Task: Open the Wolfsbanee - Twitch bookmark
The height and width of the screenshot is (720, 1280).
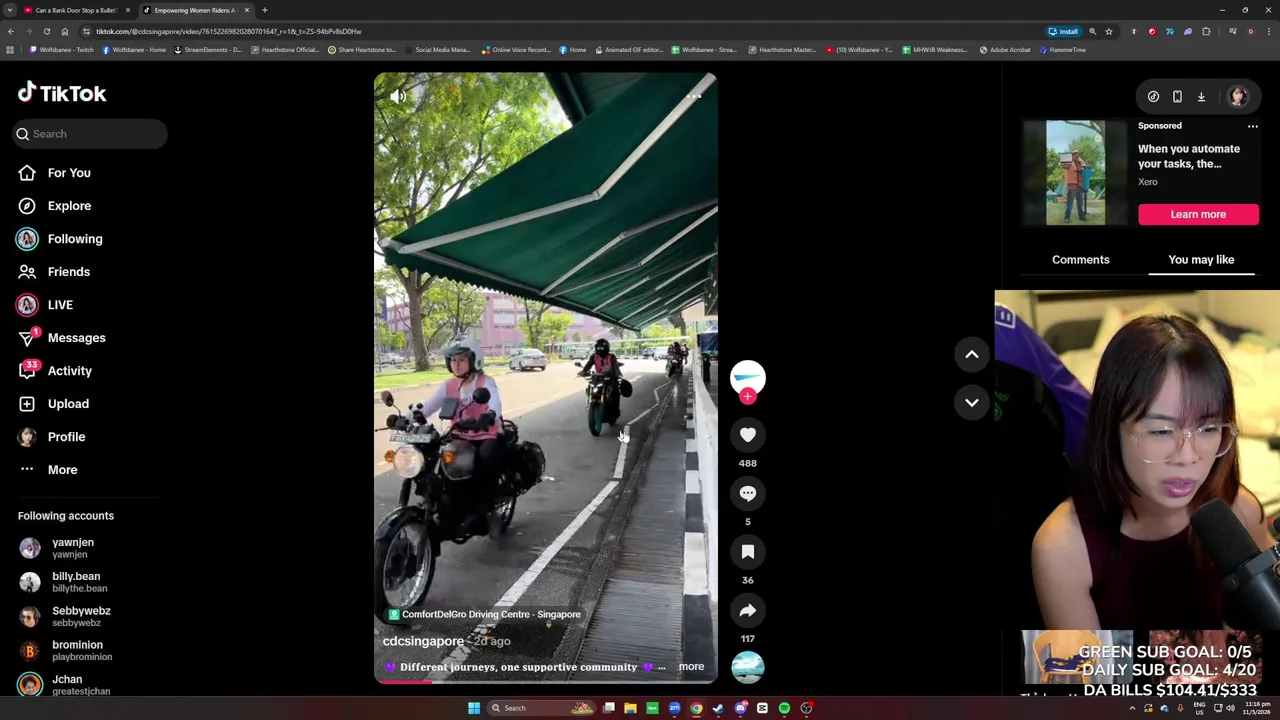Action: [61, 49]
